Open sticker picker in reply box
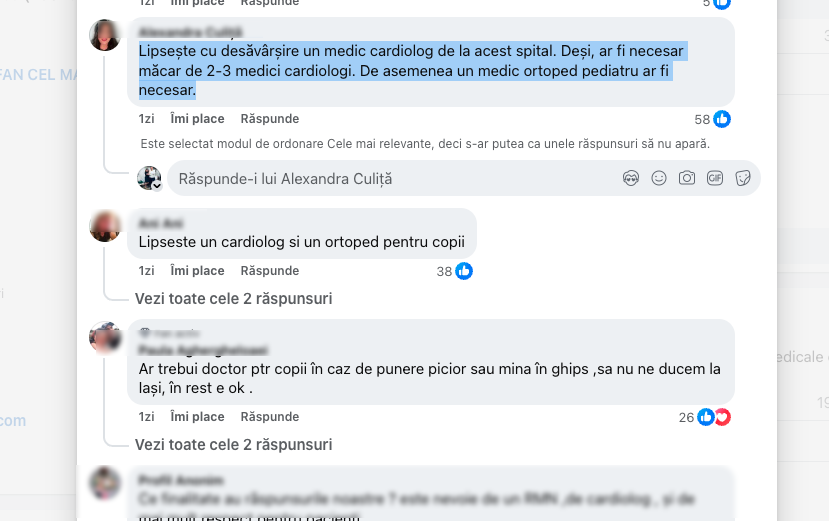829x521 pixels. click(x=743, y=178)
